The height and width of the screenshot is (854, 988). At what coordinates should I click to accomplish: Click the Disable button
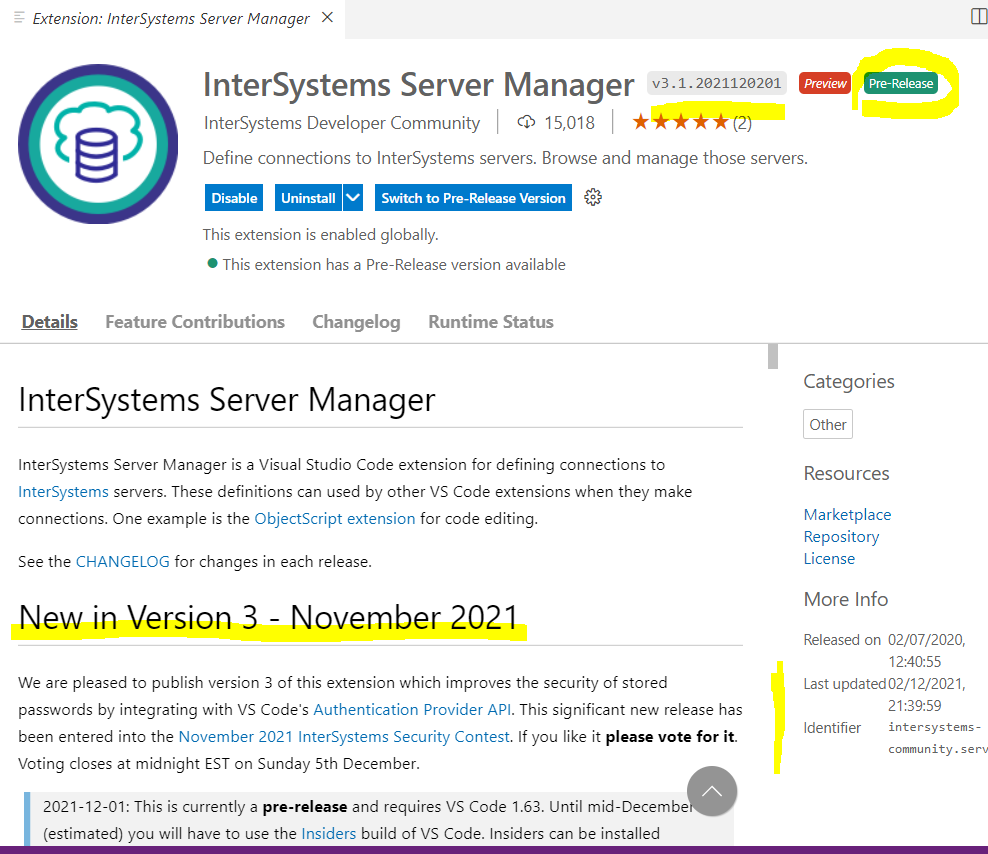coord(234,198)
